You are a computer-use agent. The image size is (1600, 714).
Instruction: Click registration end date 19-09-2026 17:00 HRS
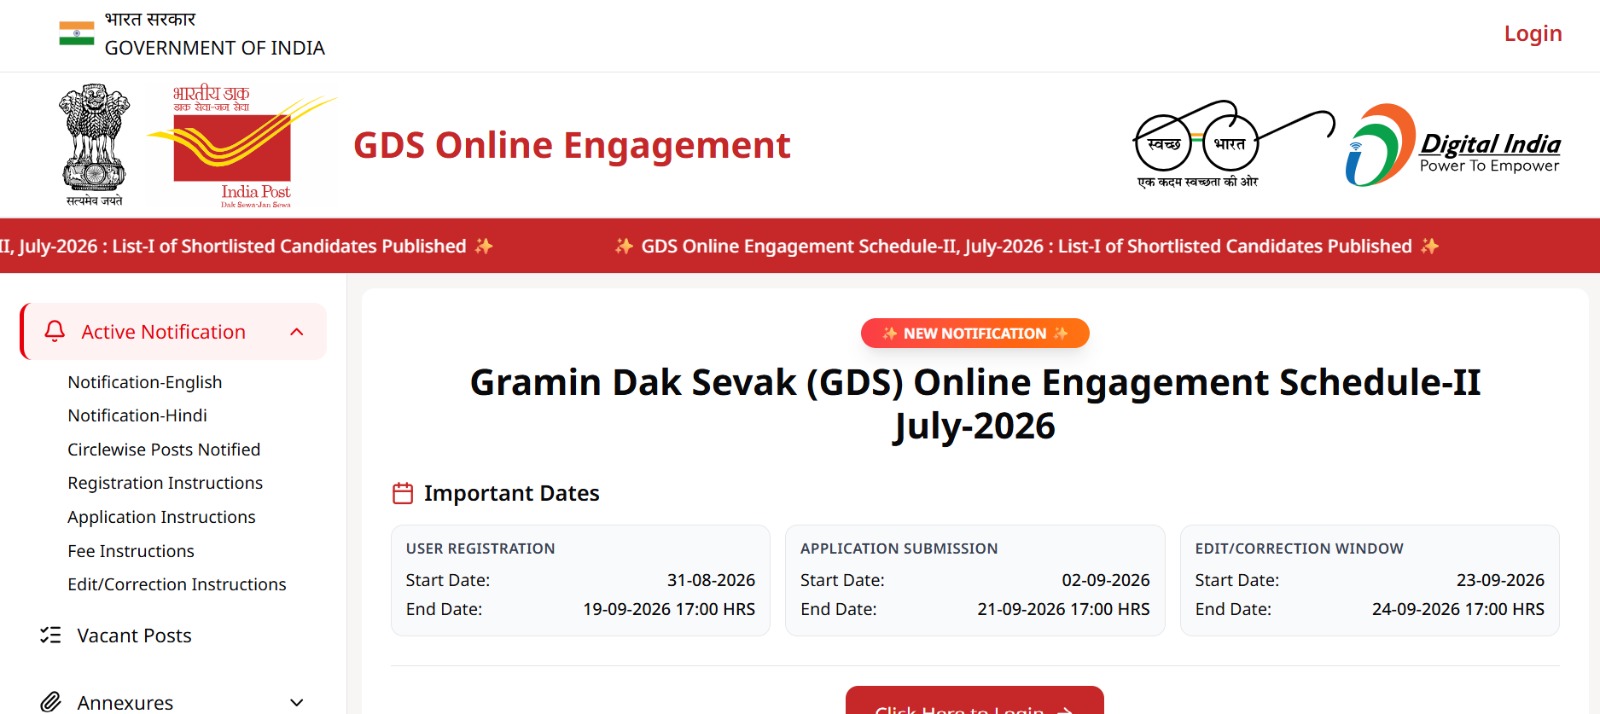click(669, 609)
